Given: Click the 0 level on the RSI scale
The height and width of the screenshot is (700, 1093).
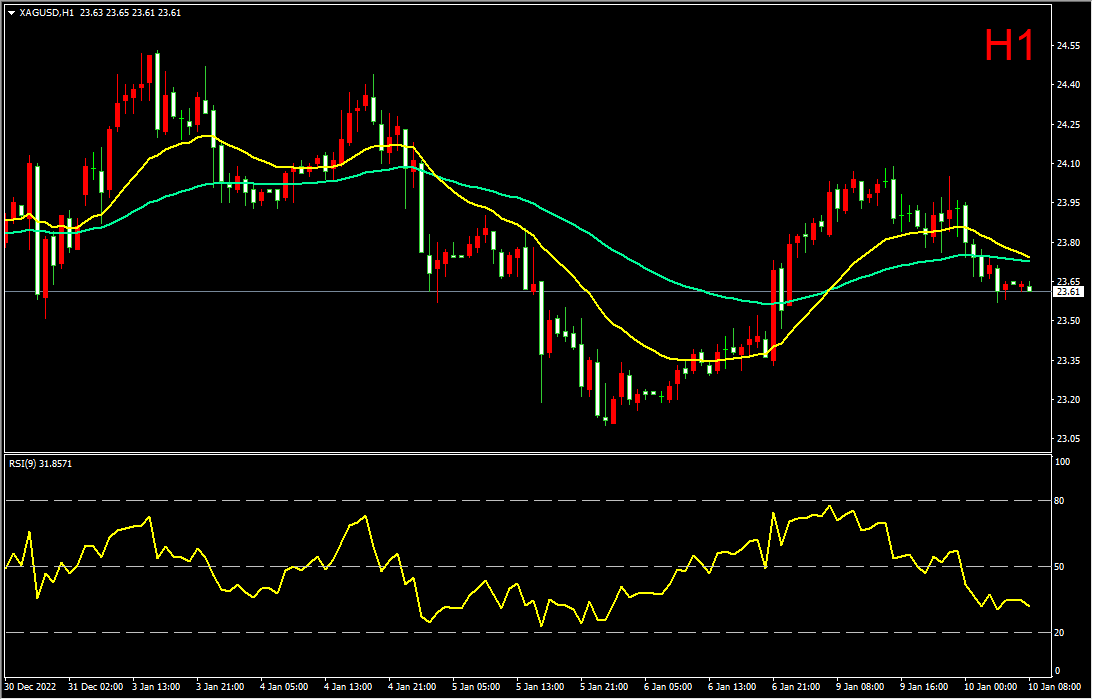Looking at the screenshot, I should click(x=1058, y=671).
